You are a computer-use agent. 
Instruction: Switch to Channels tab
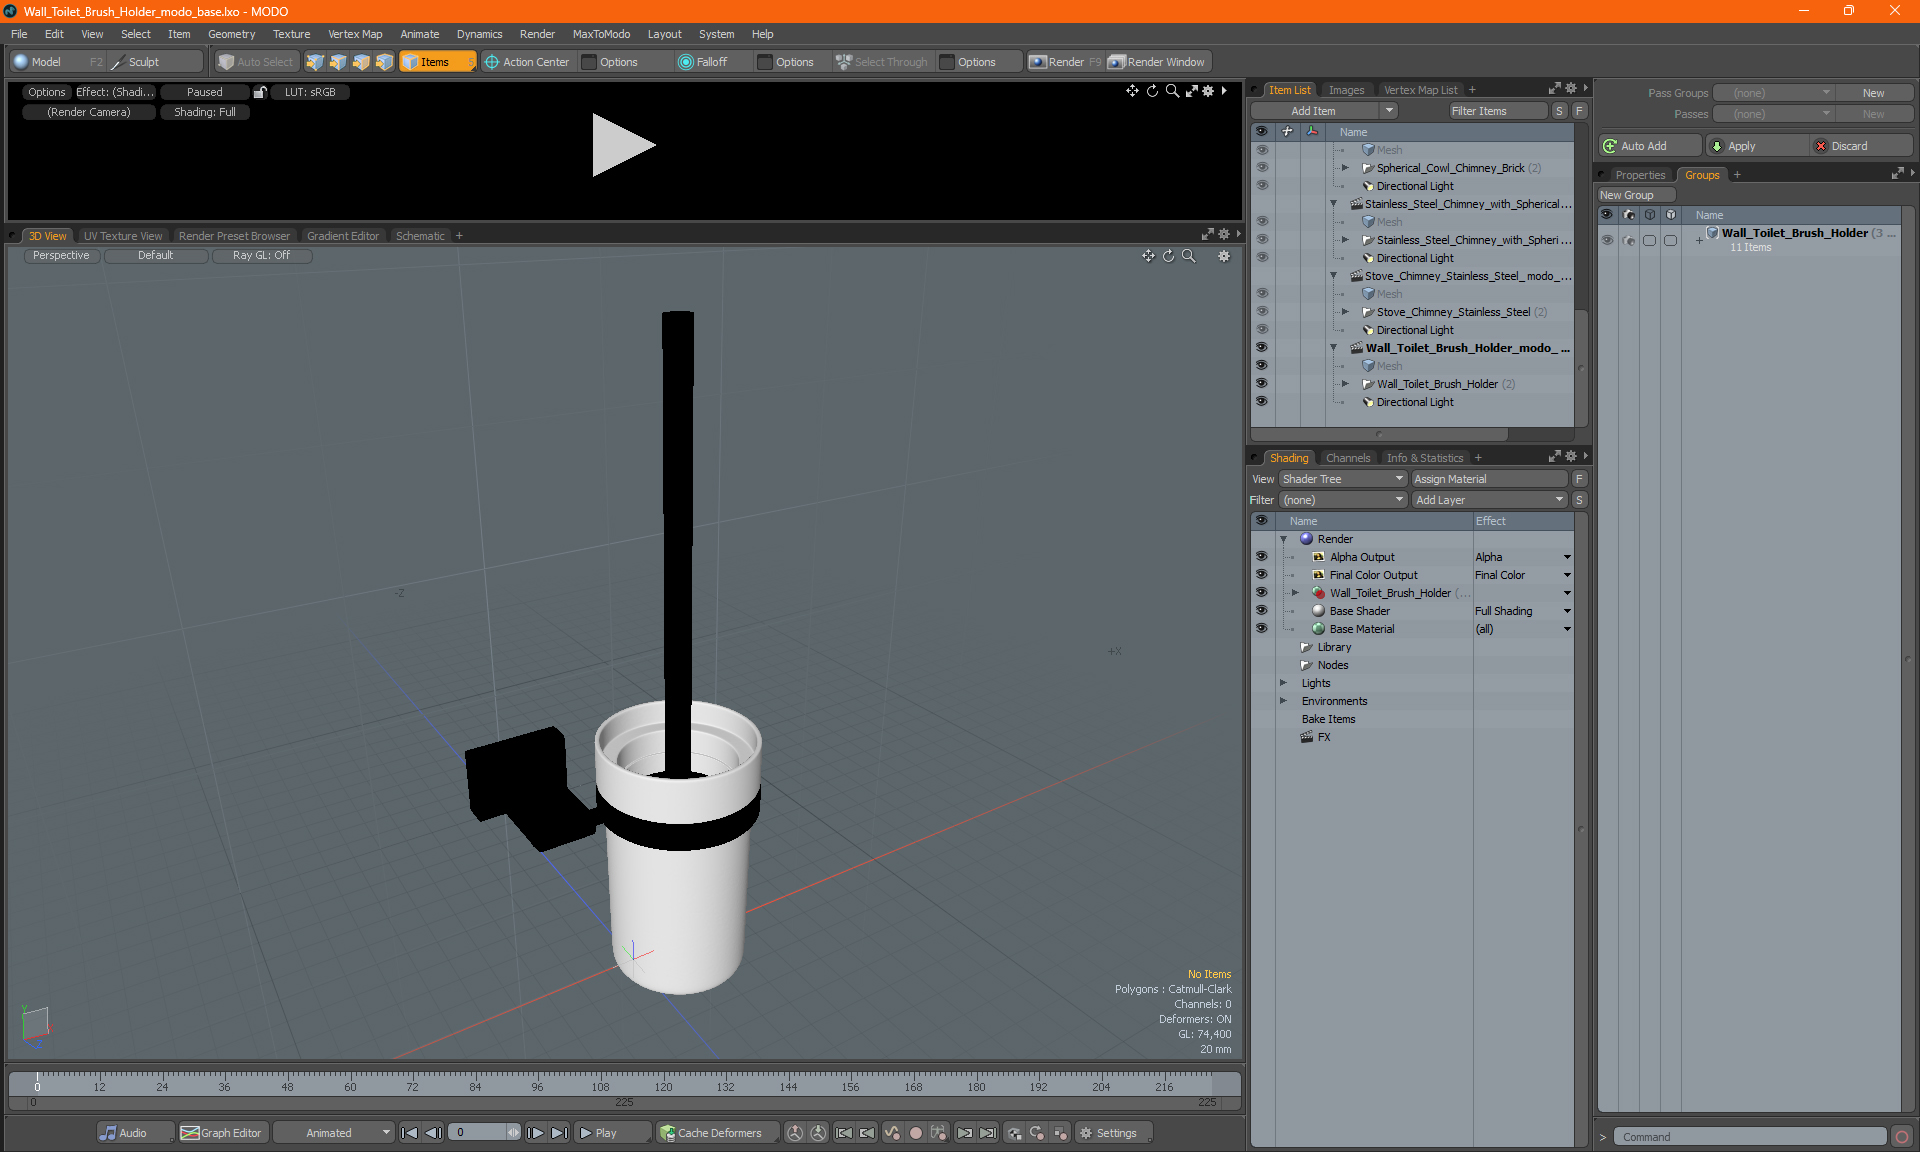point(1348,458)
